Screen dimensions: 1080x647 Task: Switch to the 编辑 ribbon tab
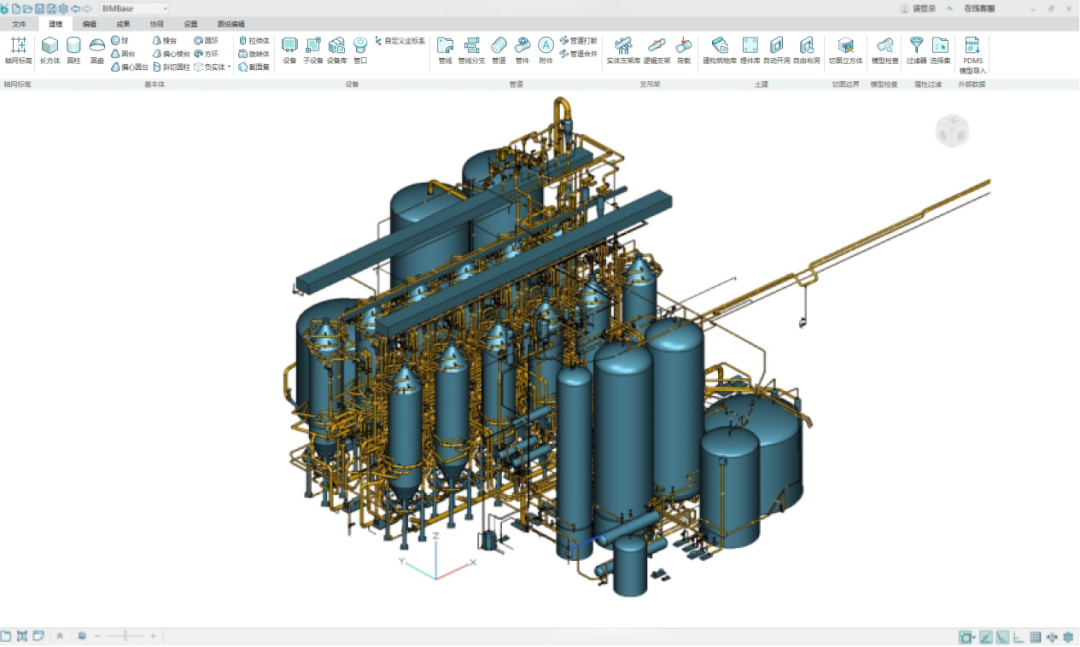click(90, 23)
